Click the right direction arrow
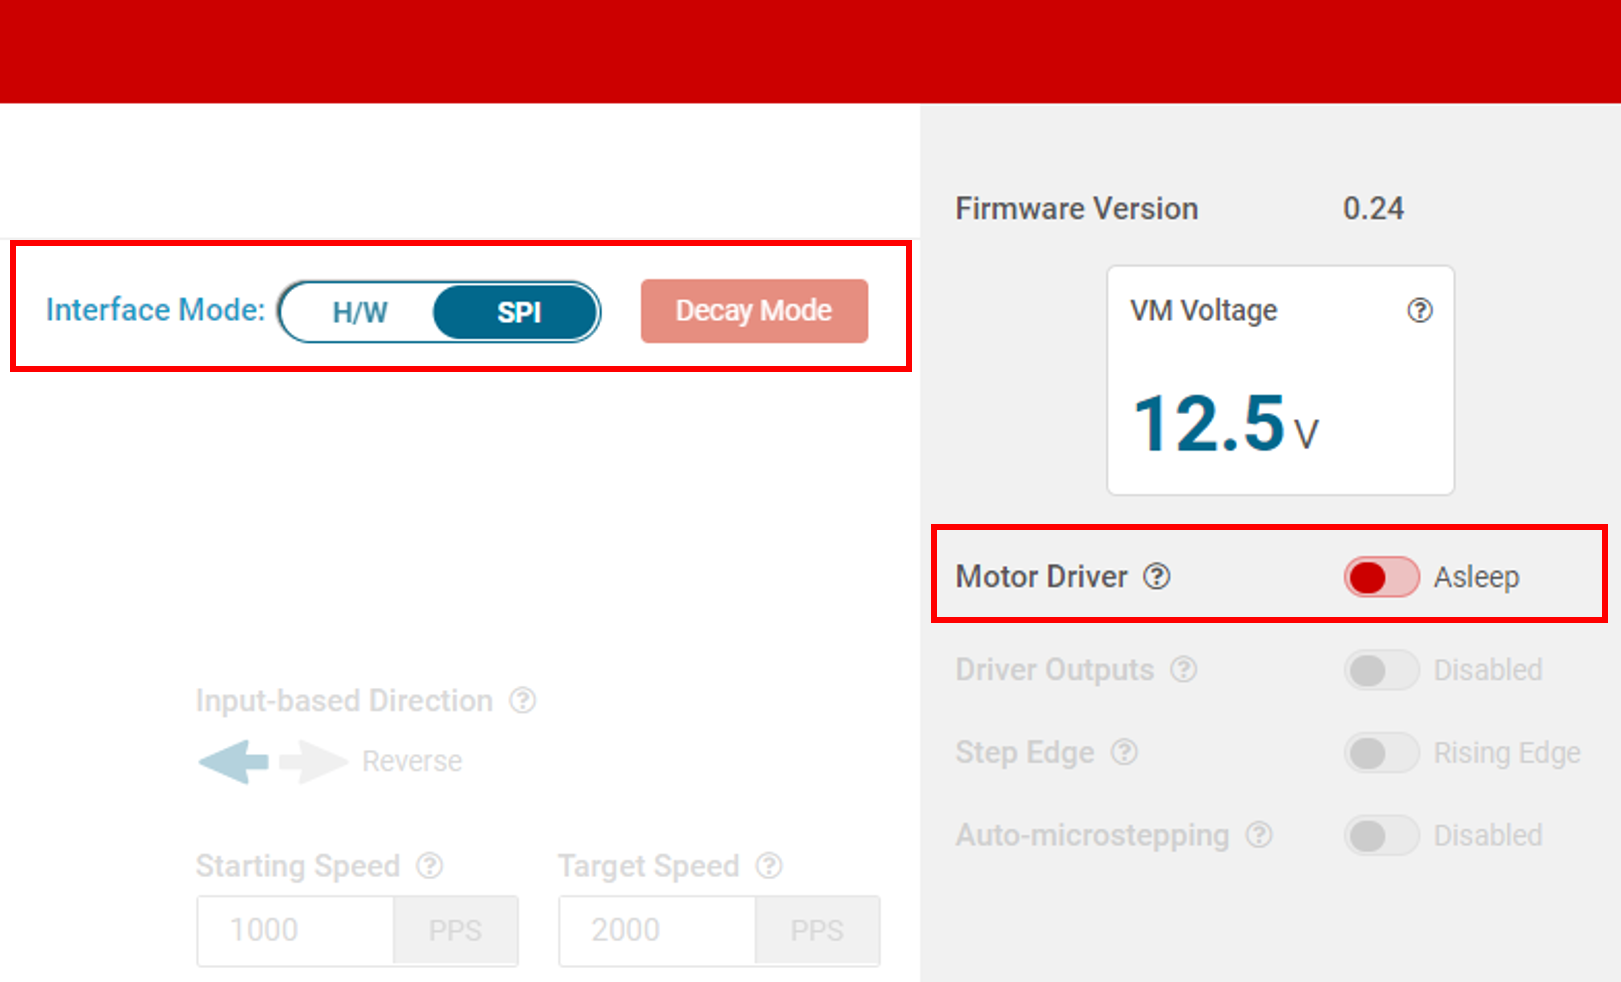The width and height of the screenshot is (1621, 982). coord(312,762)
